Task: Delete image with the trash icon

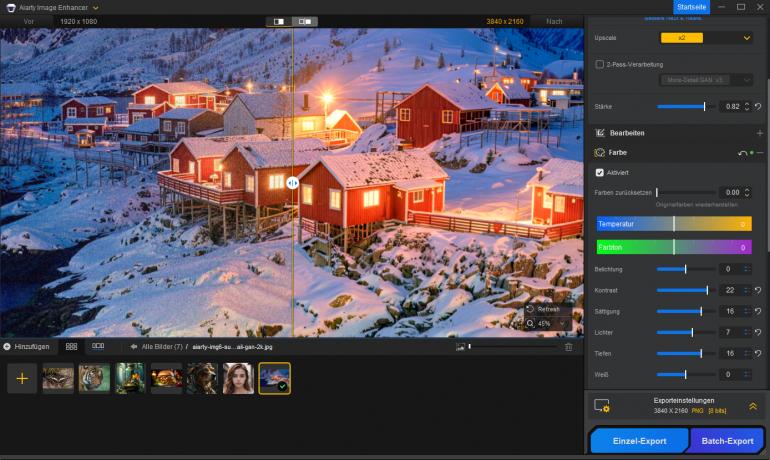Action: click(569, 347)
